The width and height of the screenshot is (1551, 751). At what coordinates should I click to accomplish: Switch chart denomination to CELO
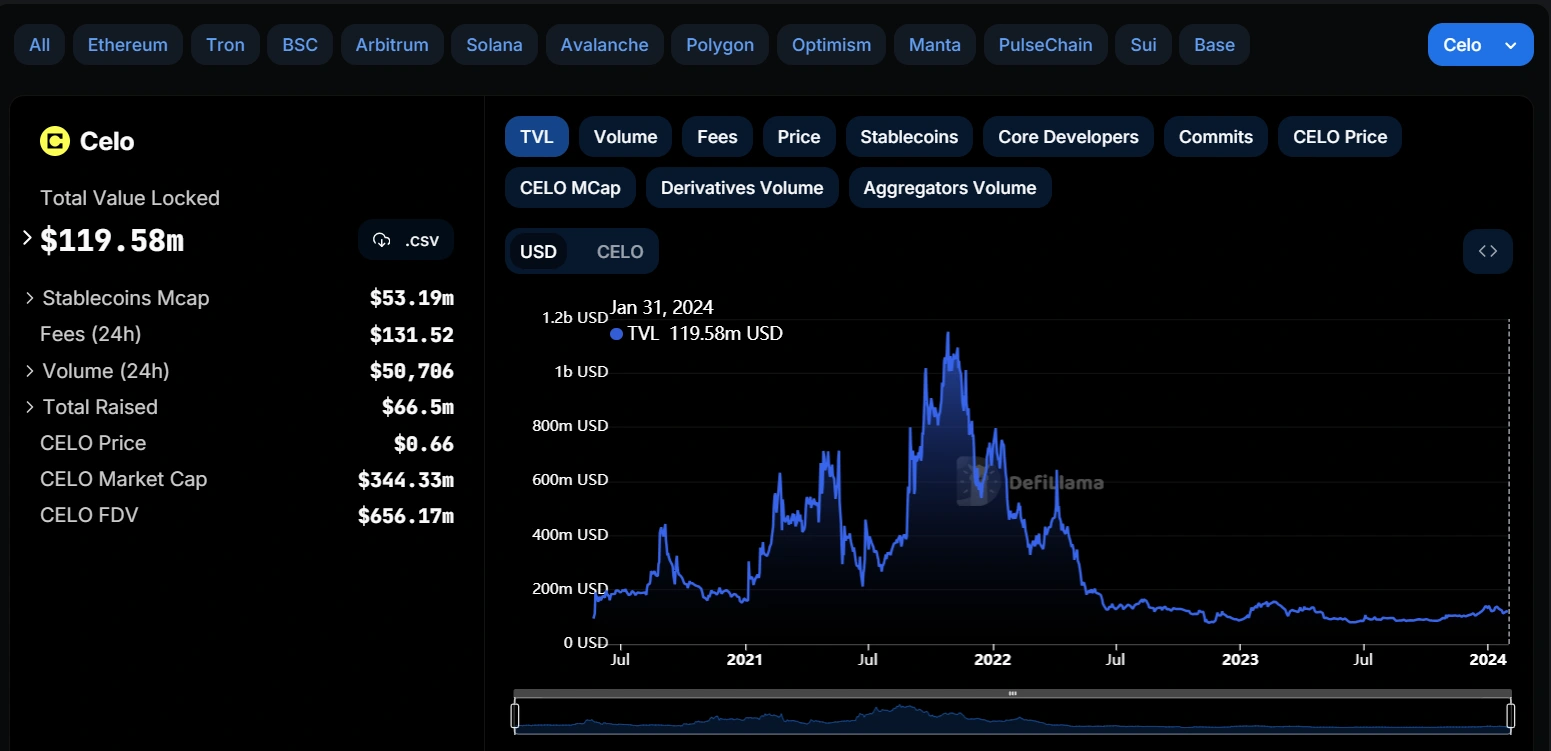coord(620,252)
